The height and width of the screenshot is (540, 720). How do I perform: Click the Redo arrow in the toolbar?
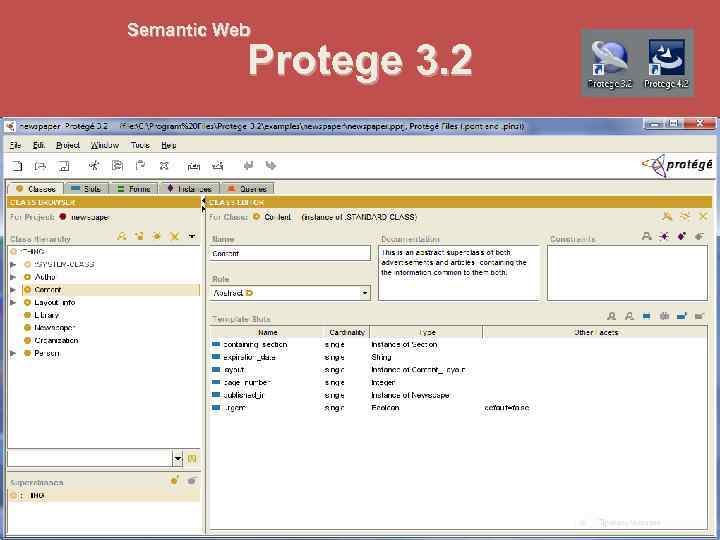(271, 165)
